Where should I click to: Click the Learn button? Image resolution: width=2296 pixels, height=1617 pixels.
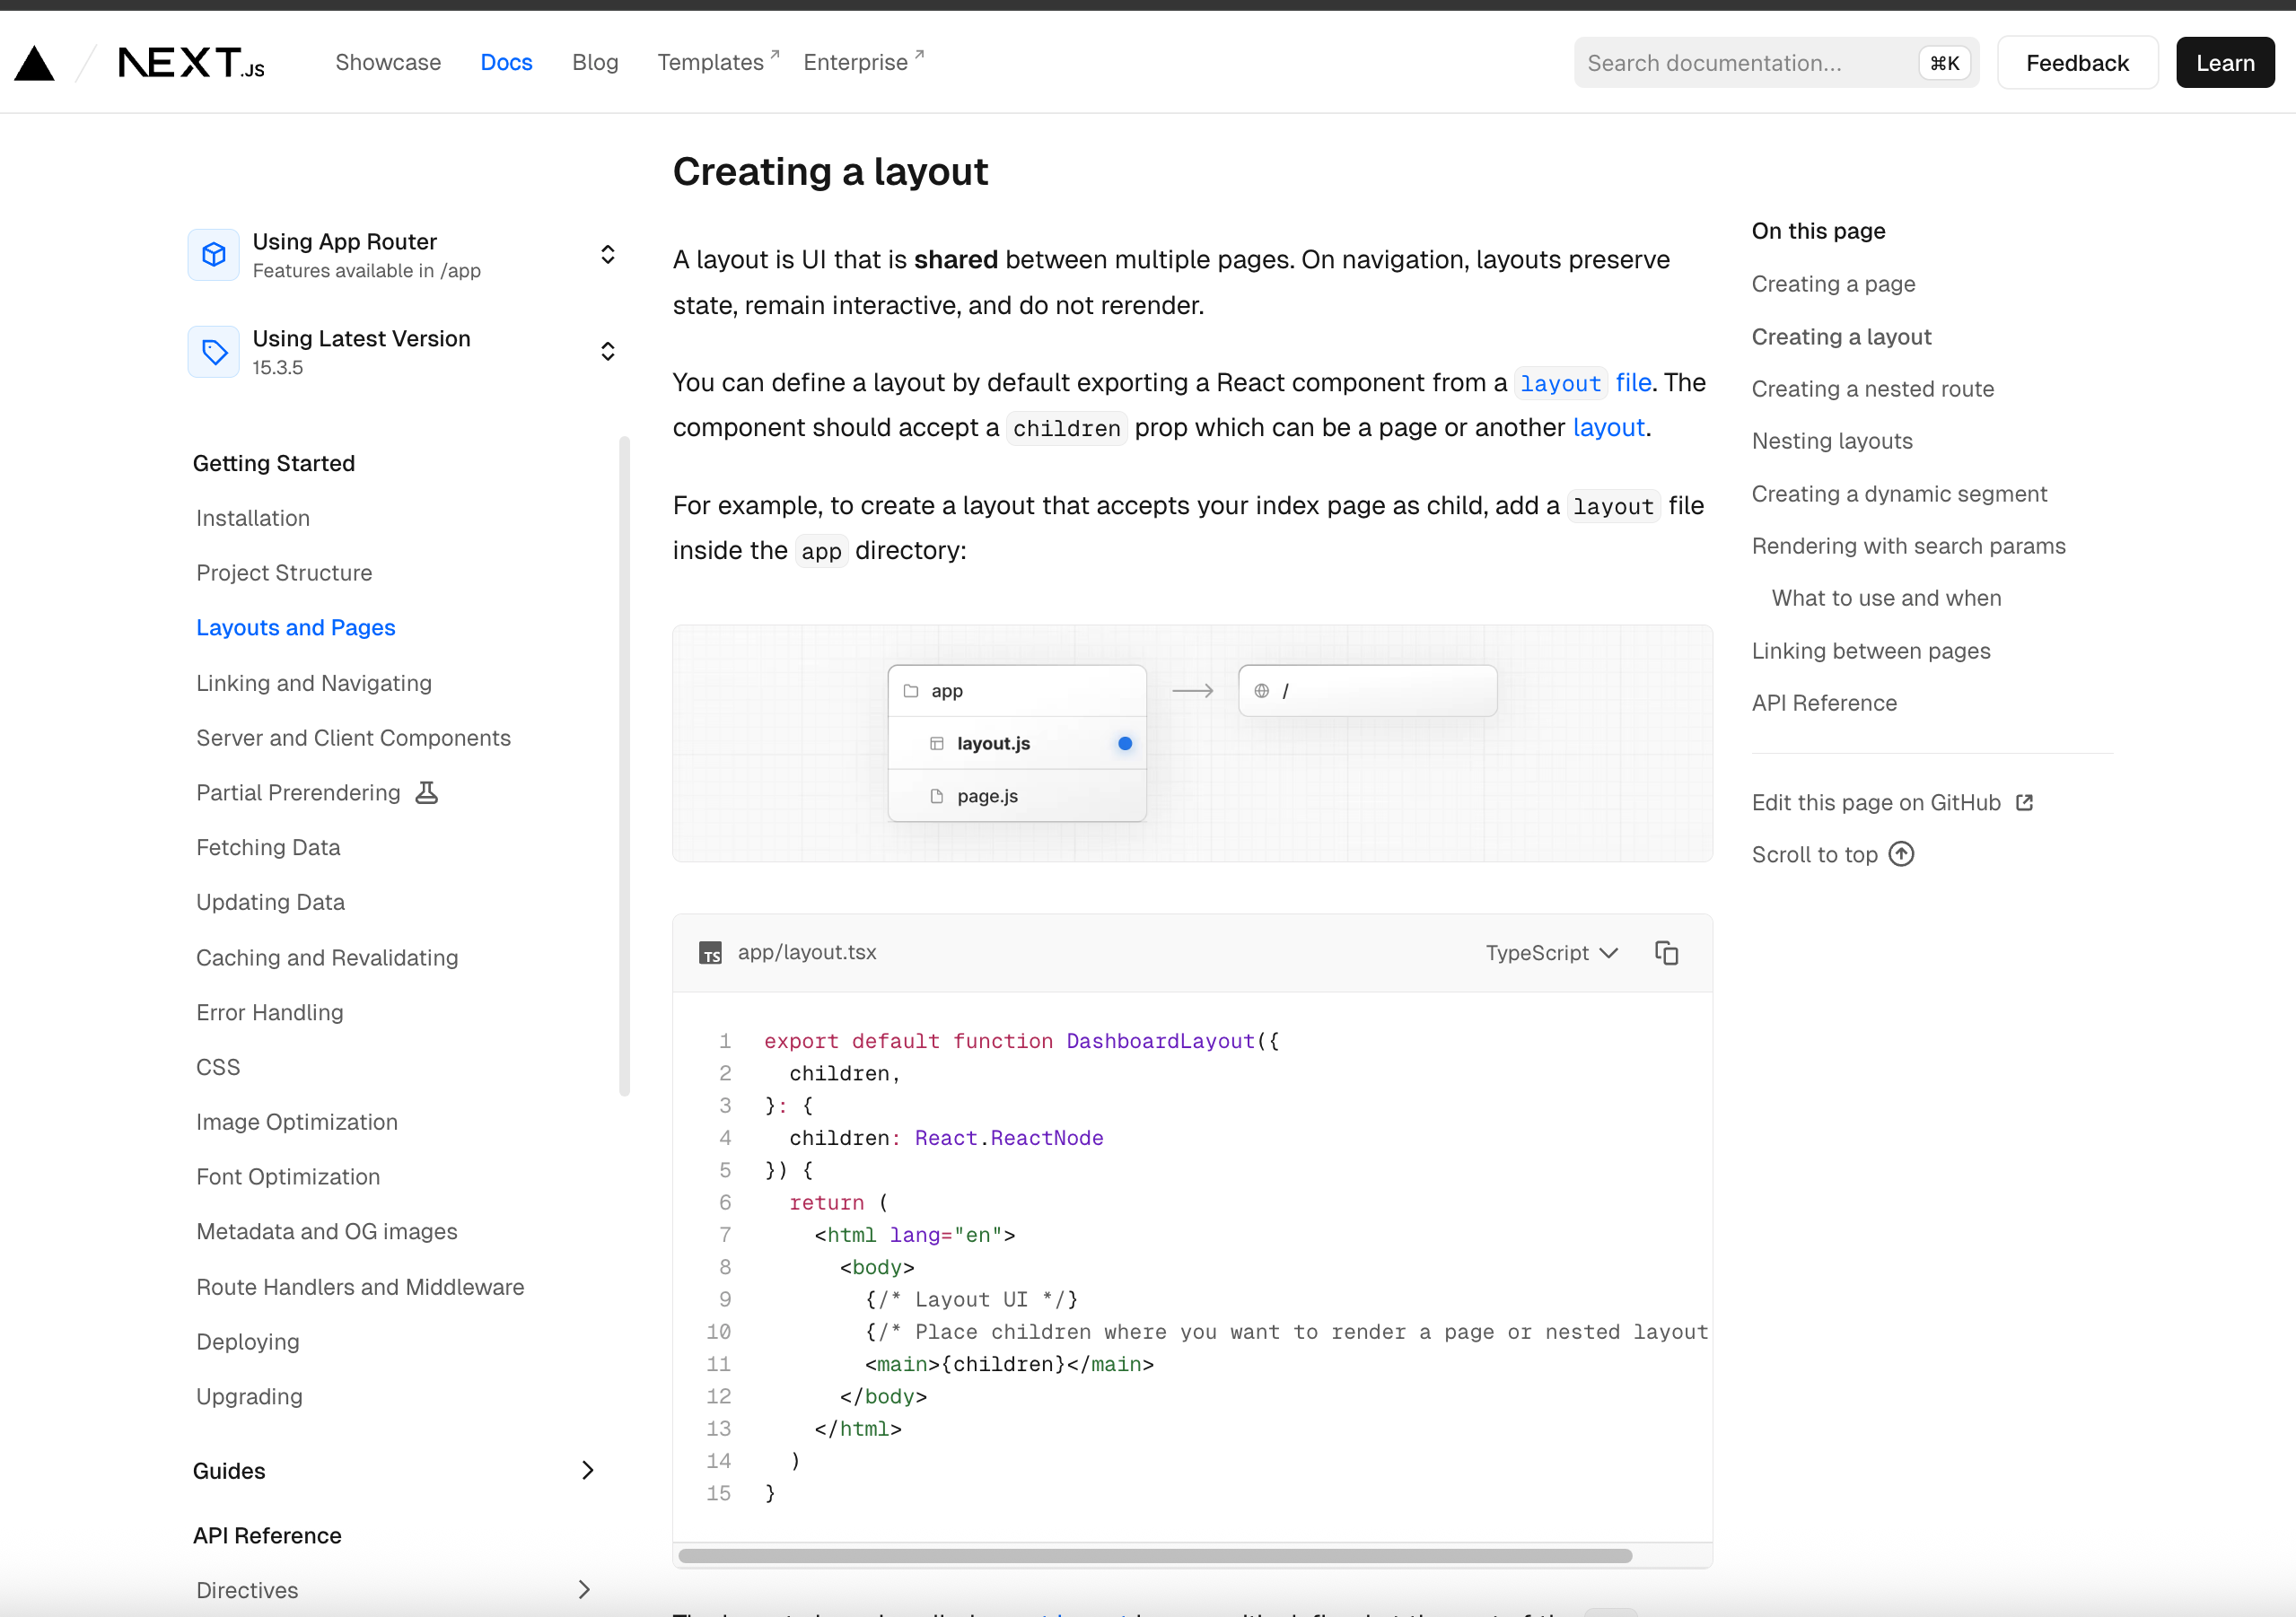2225,63
